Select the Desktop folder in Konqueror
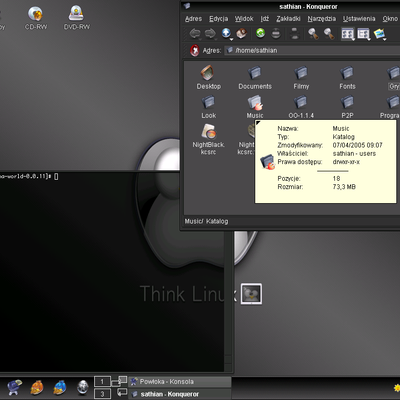 208,77
